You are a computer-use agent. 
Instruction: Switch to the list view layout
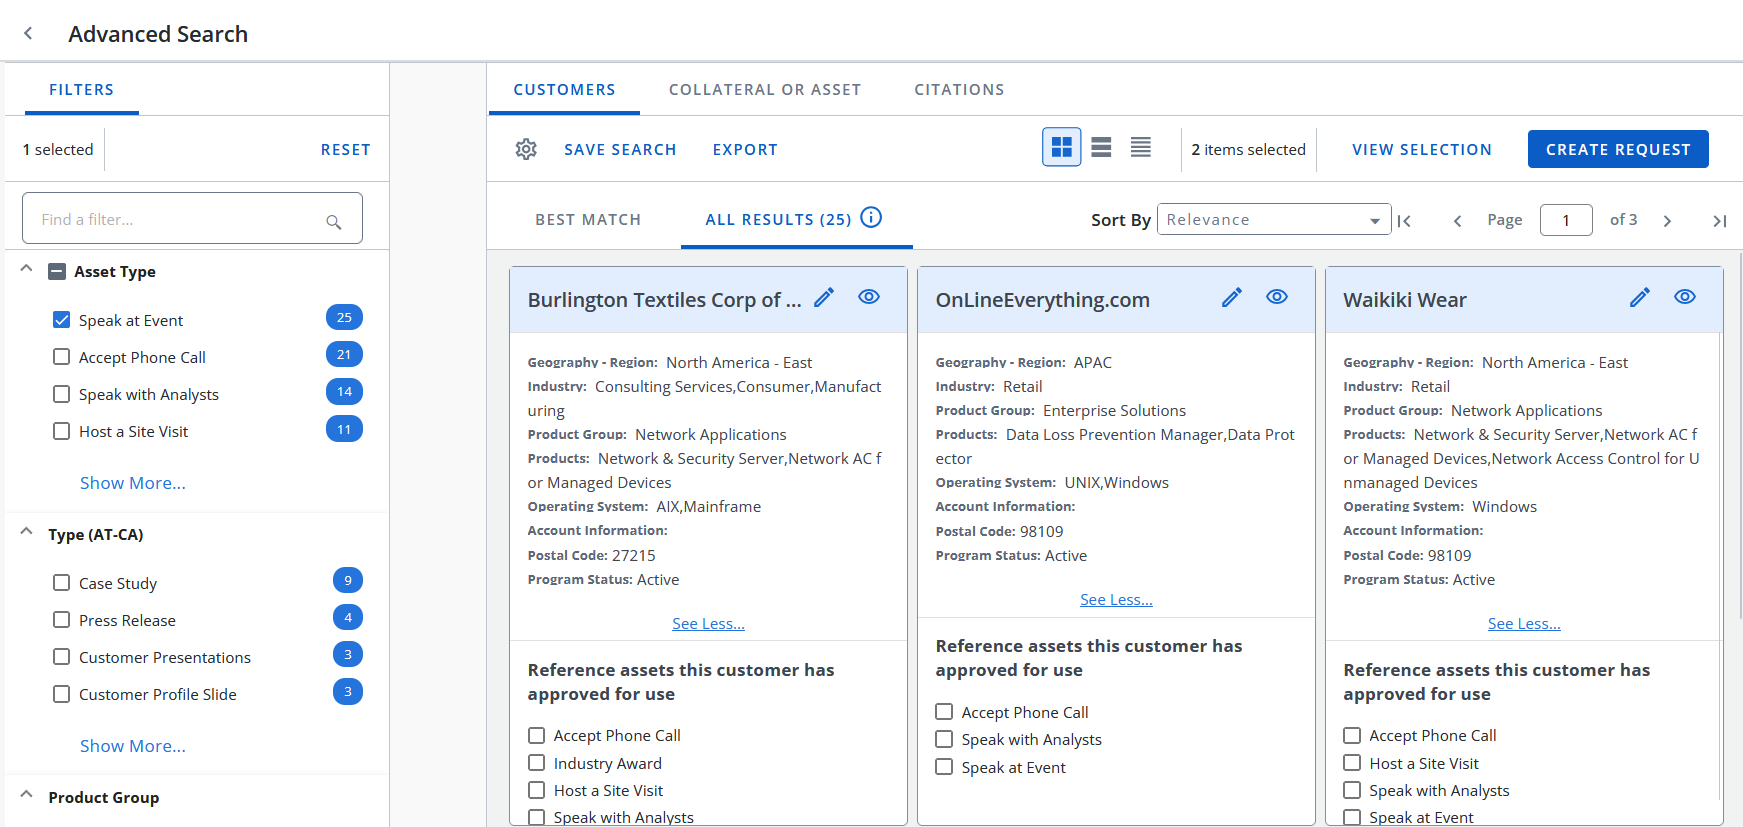[1101, 148]
